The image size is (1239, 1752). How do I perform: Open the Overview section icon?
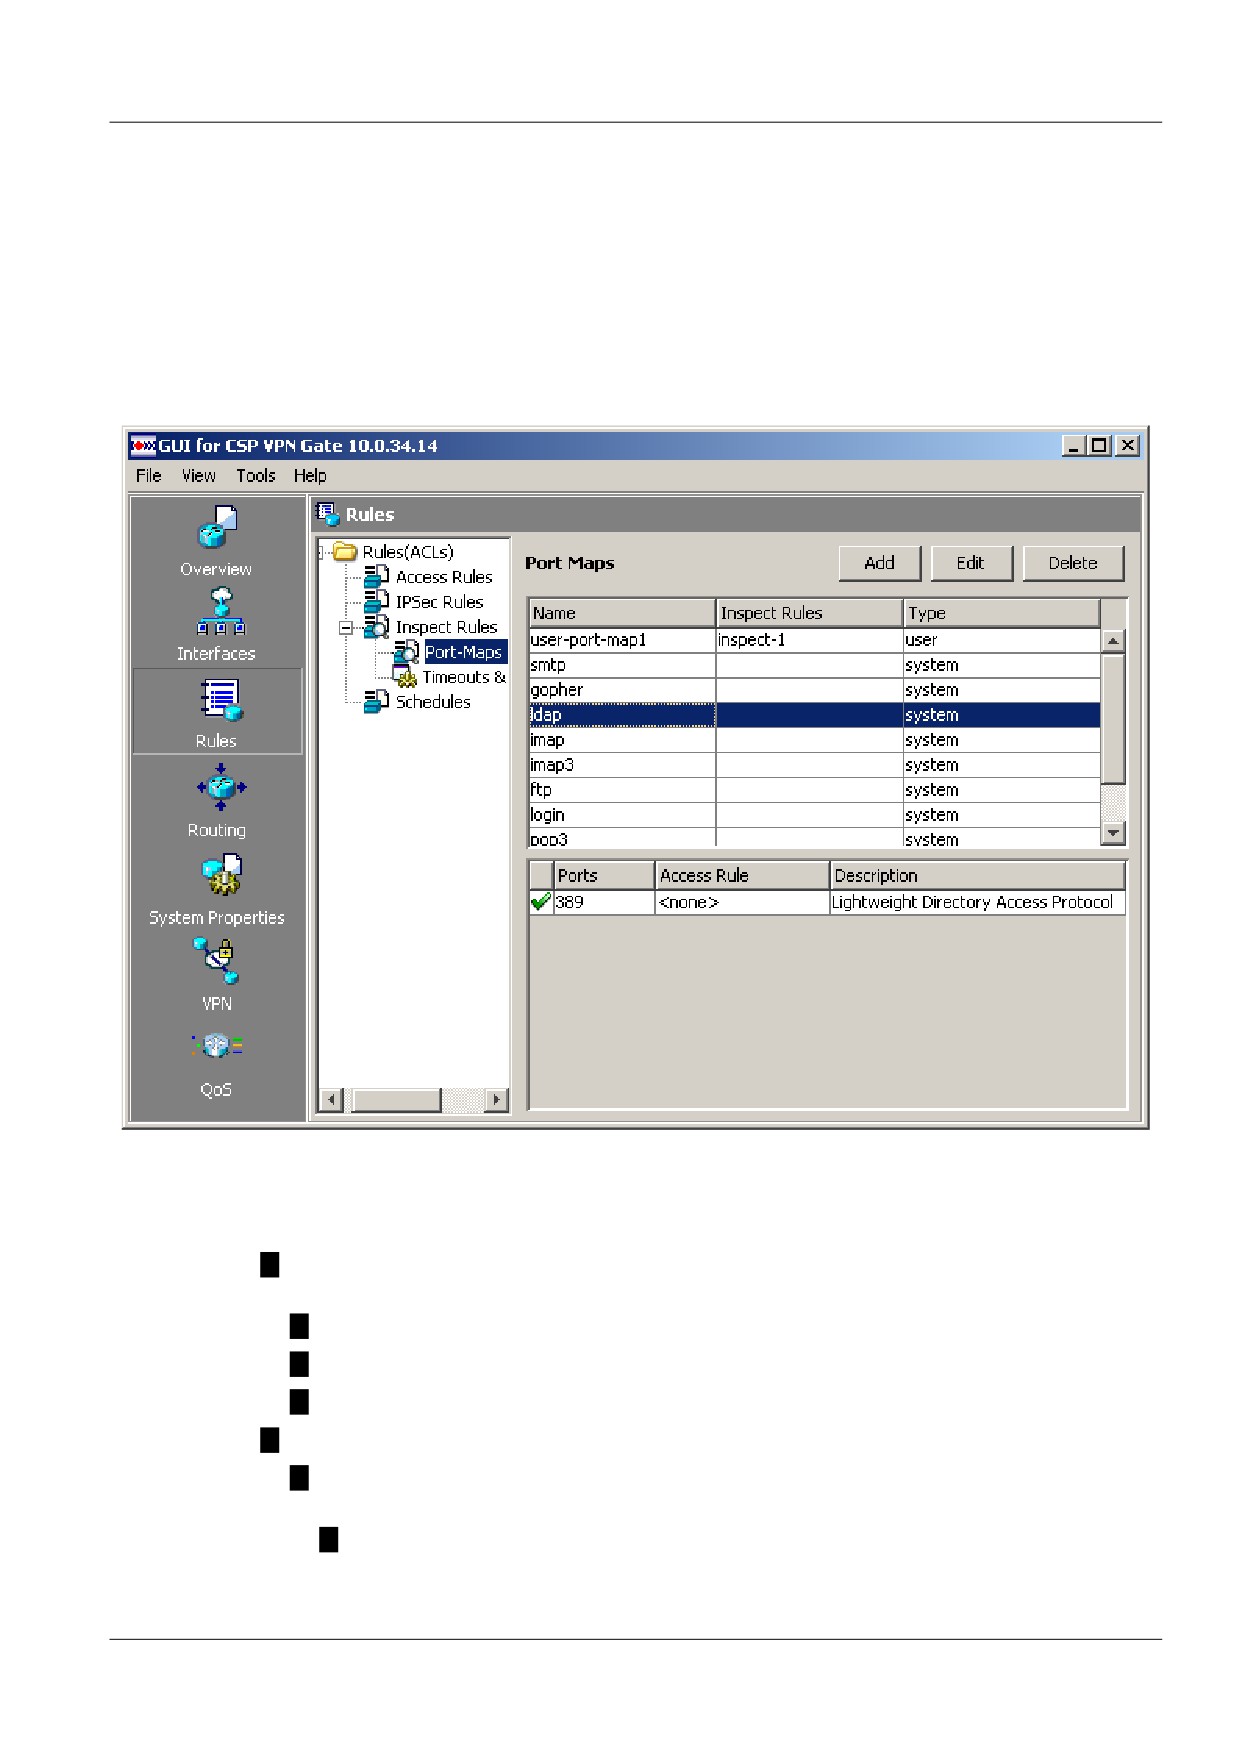point(217,528)
